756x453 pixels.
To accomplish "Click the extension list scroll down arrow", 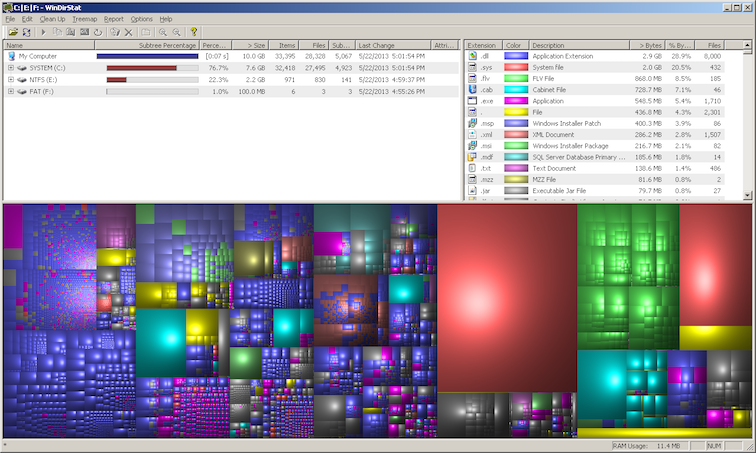I will pos(747,195).
